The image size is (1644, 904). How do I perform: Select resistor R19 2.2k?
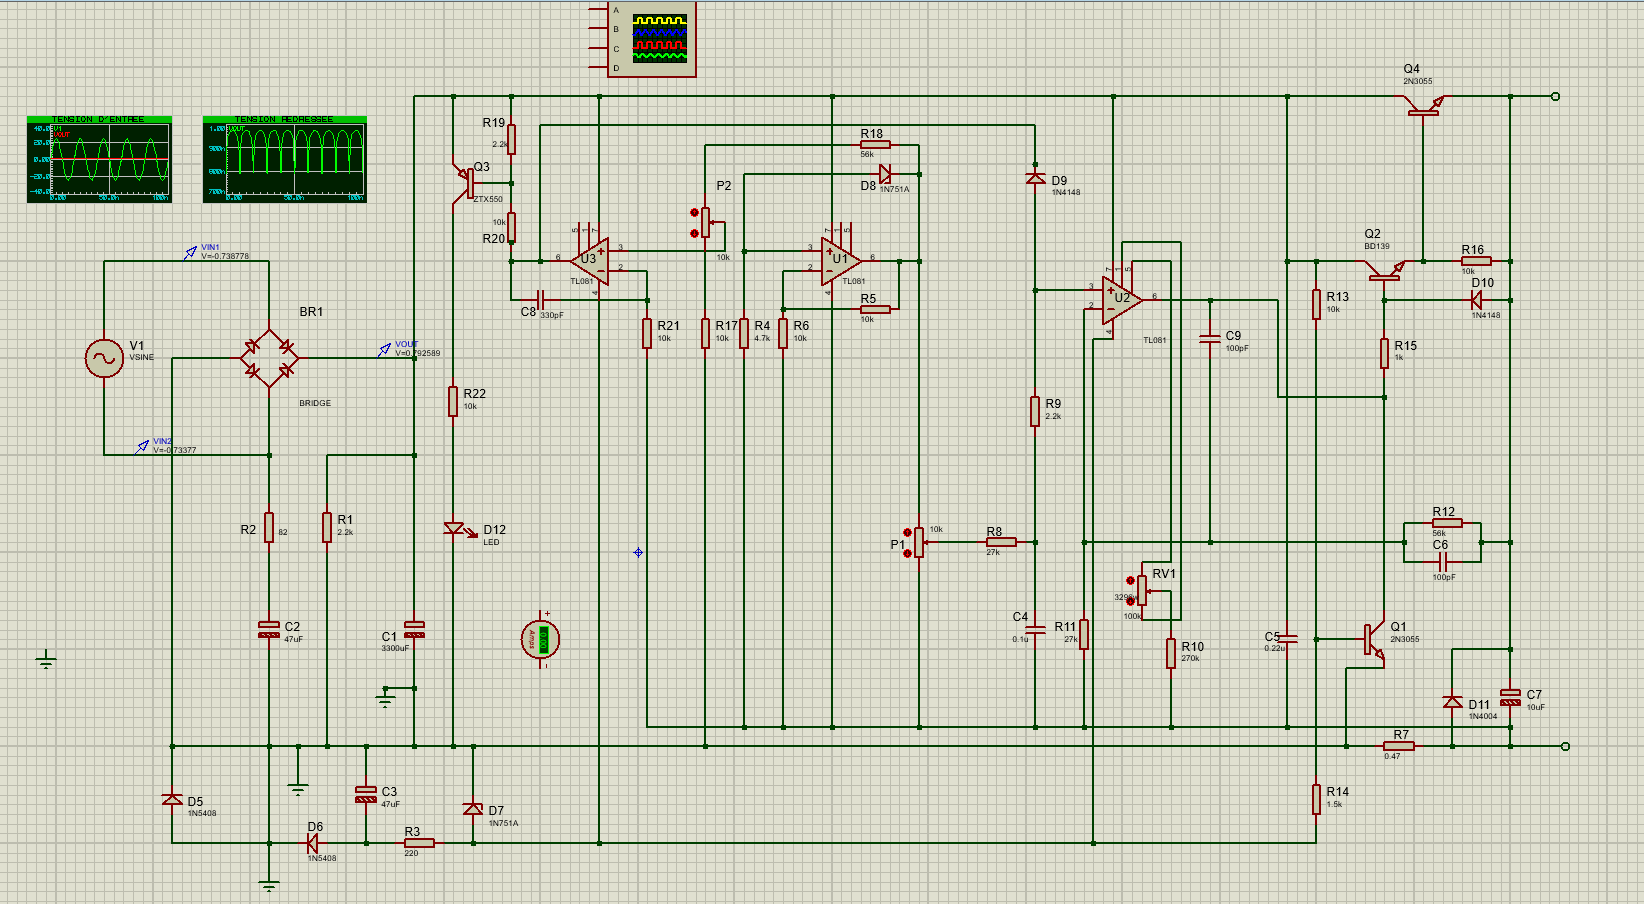click(x=511, y=139)
